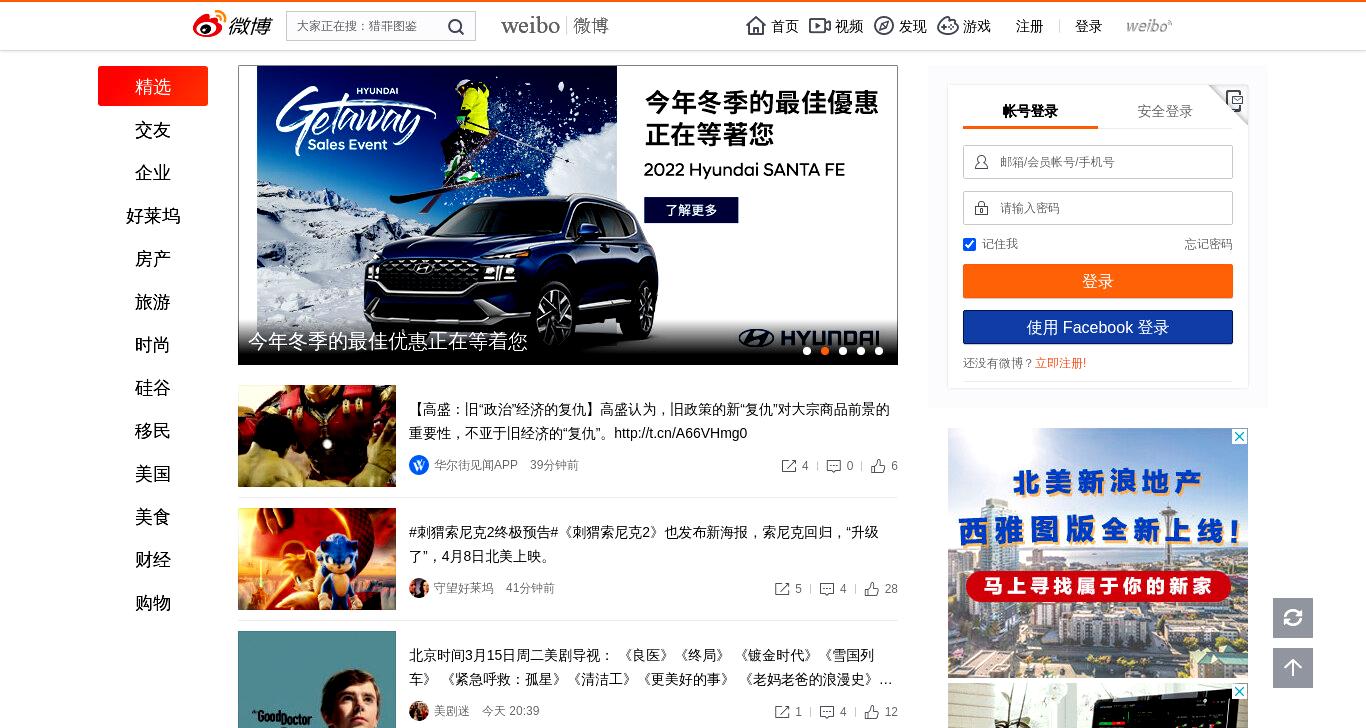The width and height of the screenshot is (1366, 728).
Task: Select the third carousel dot
Action: [843, 351]
